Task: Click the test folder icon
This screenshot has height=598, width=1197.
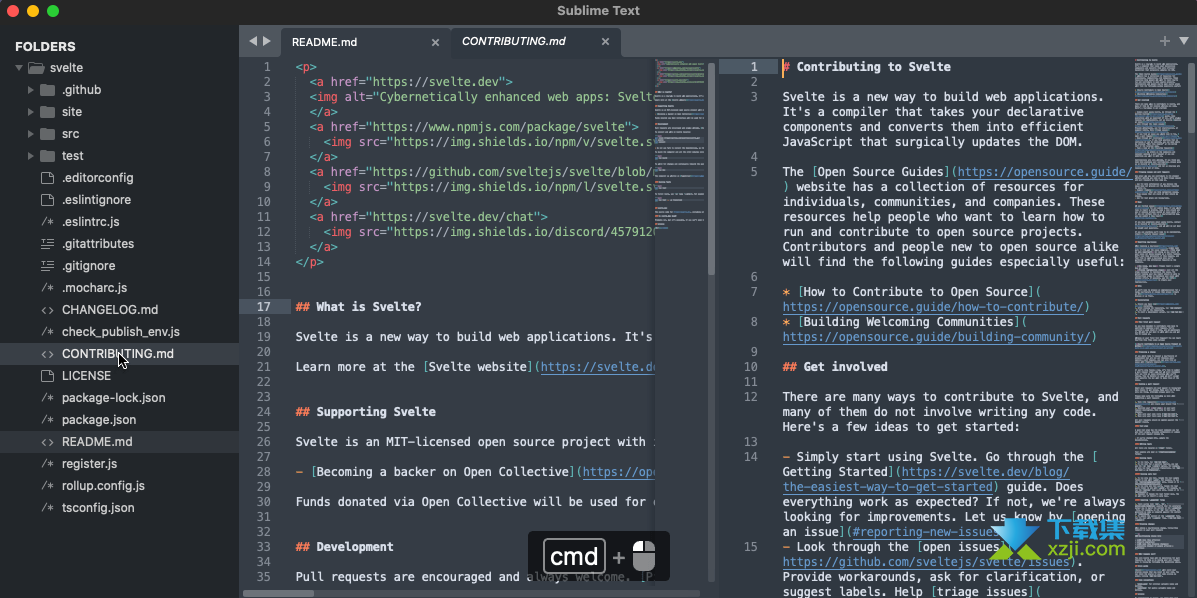Action: 47,156
